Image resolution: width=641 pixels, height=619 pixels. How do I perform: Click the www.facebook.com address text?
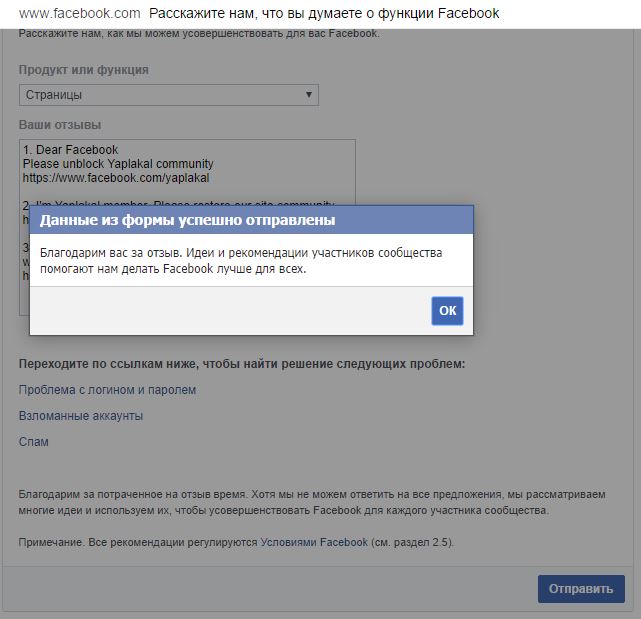tap(80, 13)
